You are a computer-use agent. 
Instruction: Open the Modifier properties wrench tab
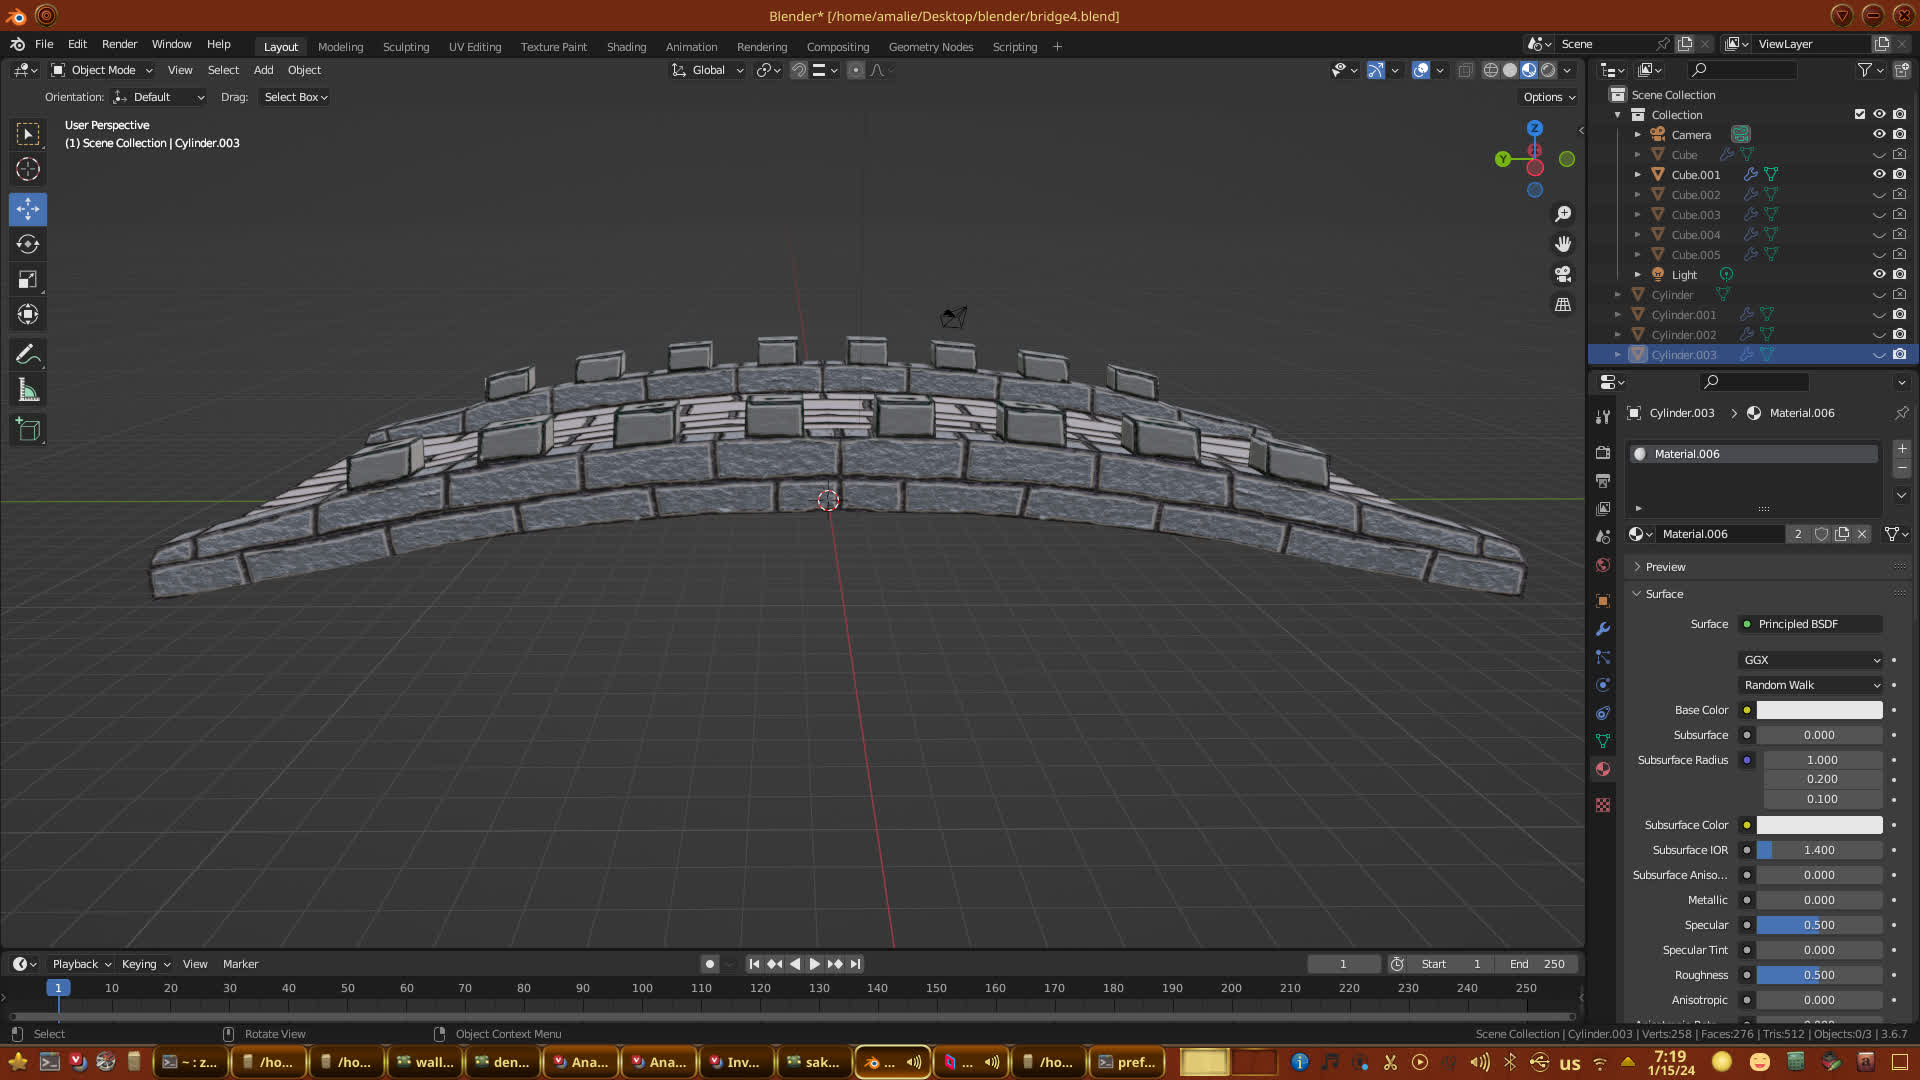tap(1603, 629)
